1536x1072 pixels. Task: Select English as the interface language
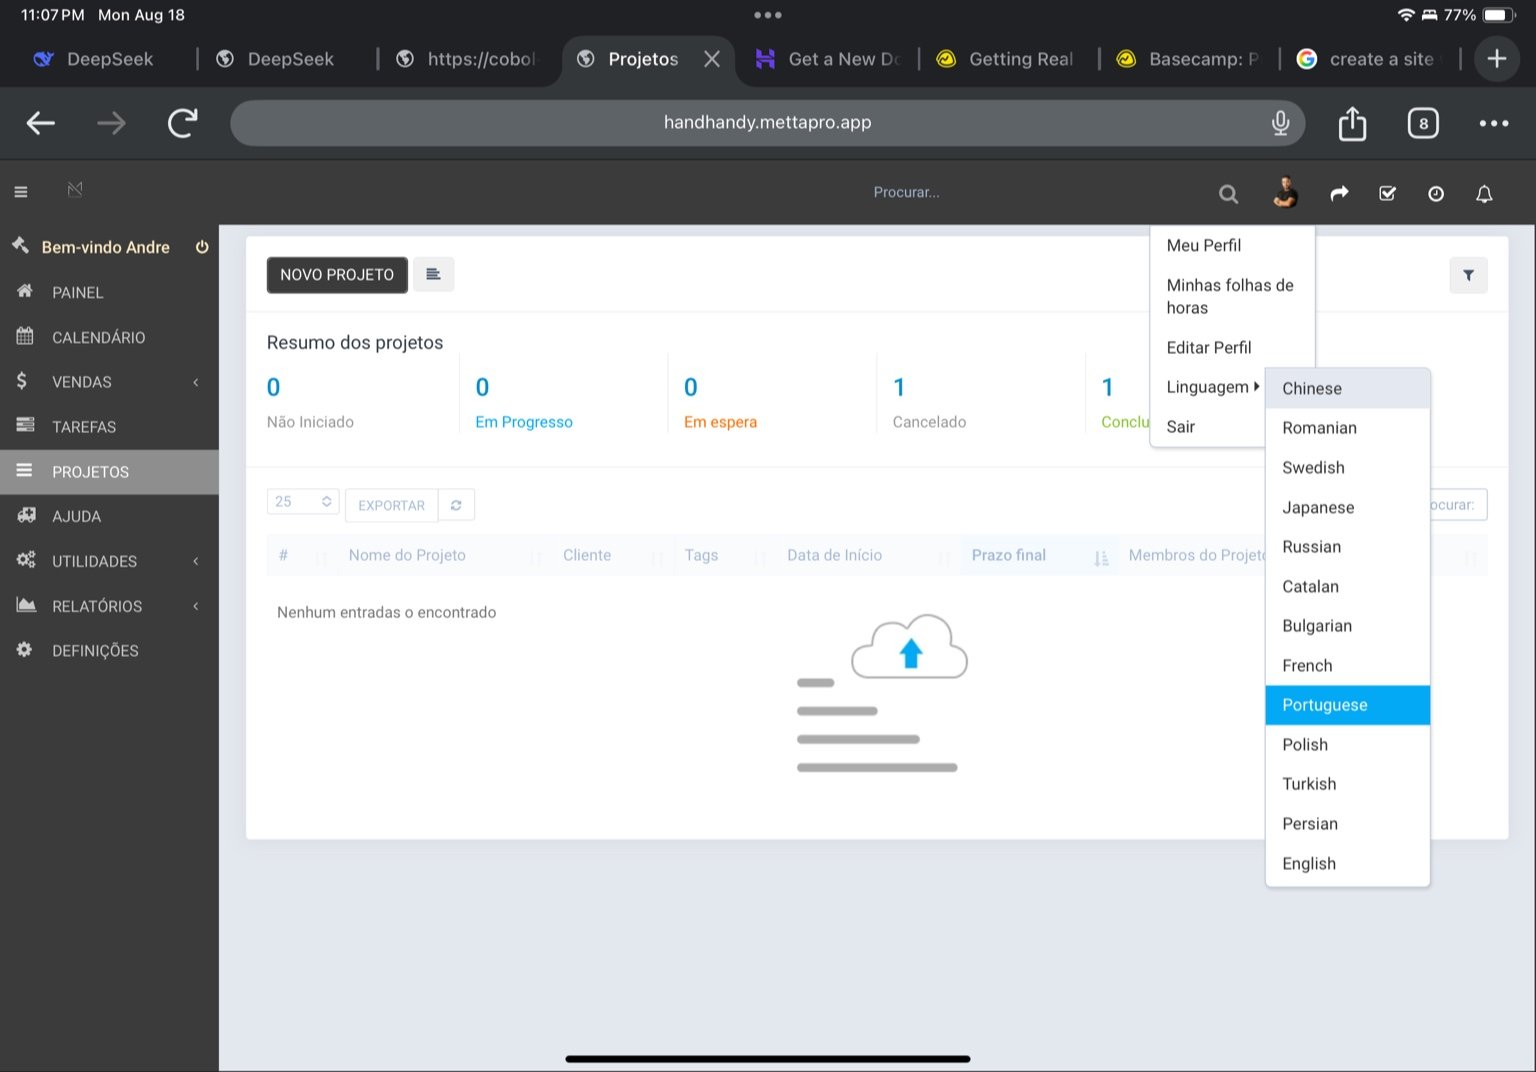click(x=1308, y=863)
